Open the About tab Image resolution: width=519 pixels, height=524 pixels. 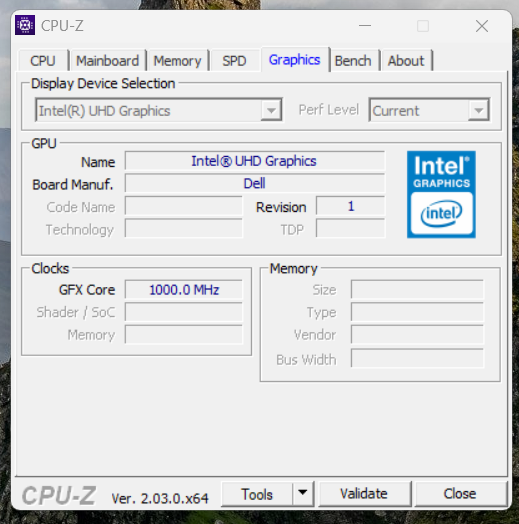406,61
